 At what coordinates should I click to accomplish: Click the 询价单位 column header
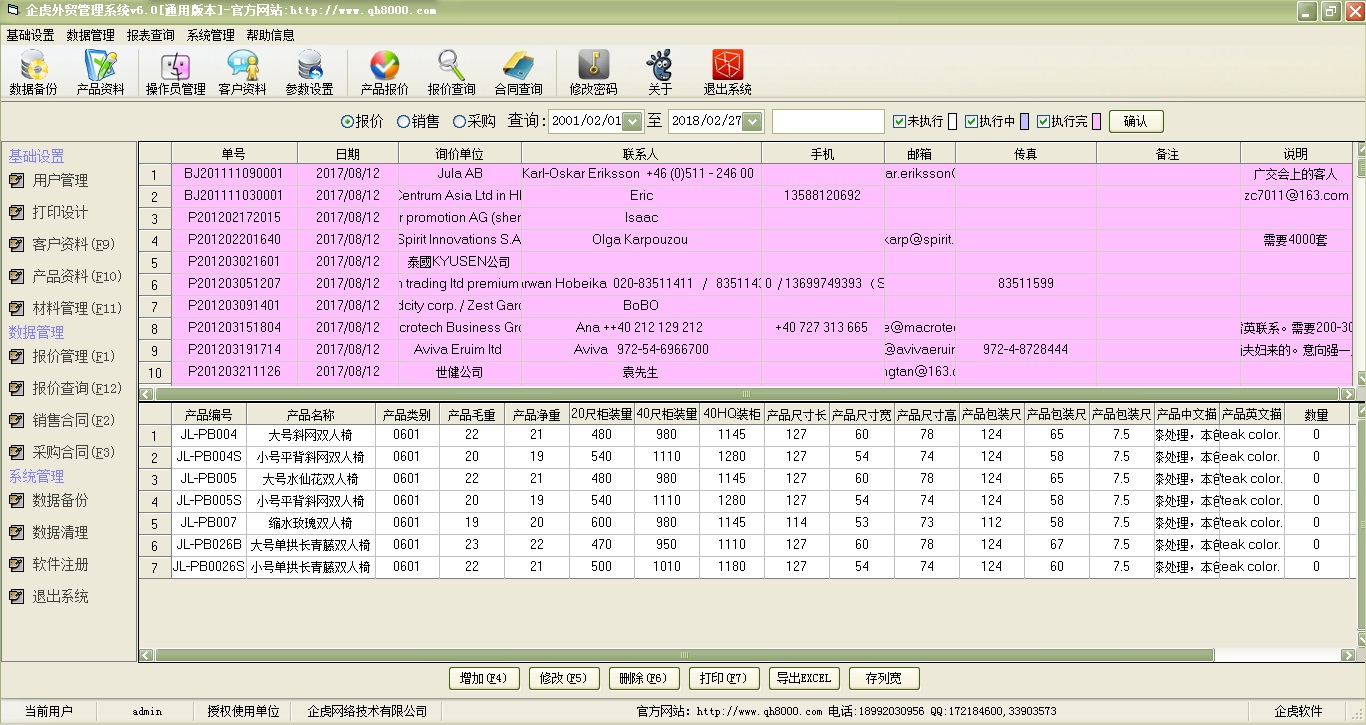coord(459,153)
